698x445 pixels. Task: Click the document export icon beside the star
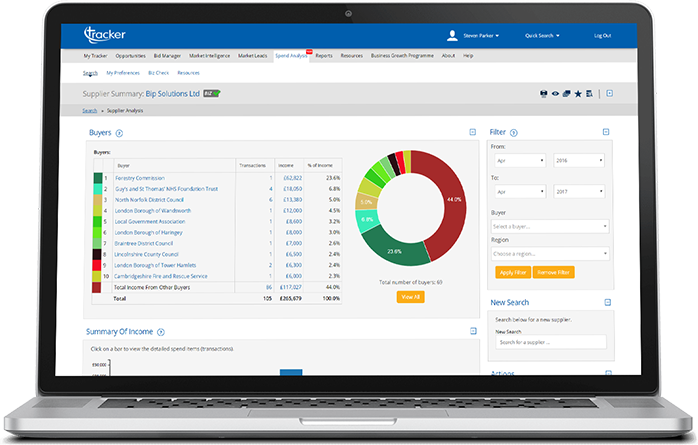click(x=589, y=94)
